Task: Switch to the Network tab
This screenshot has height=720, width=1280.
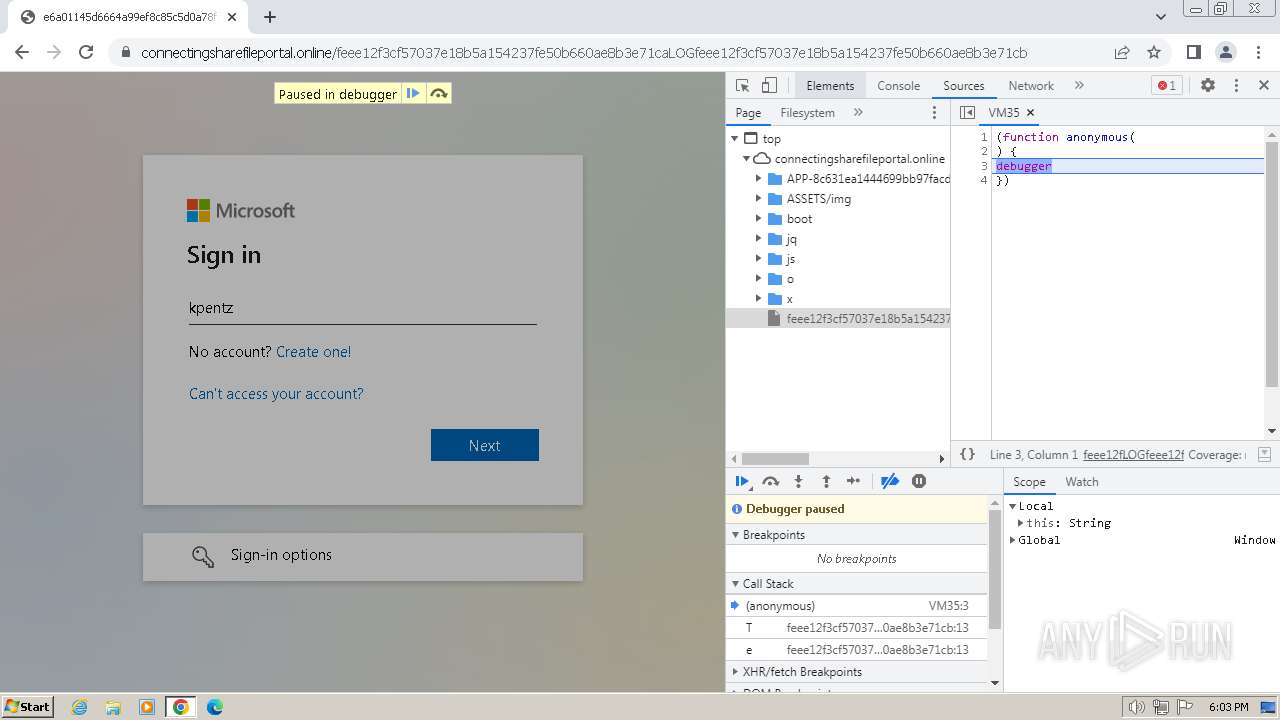Action: 1031,85
